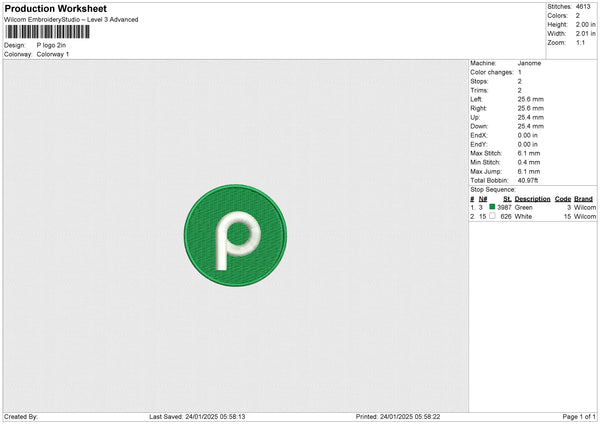Click the Color changes value 1
Screen dimensions: 600x424
point(520,72)
